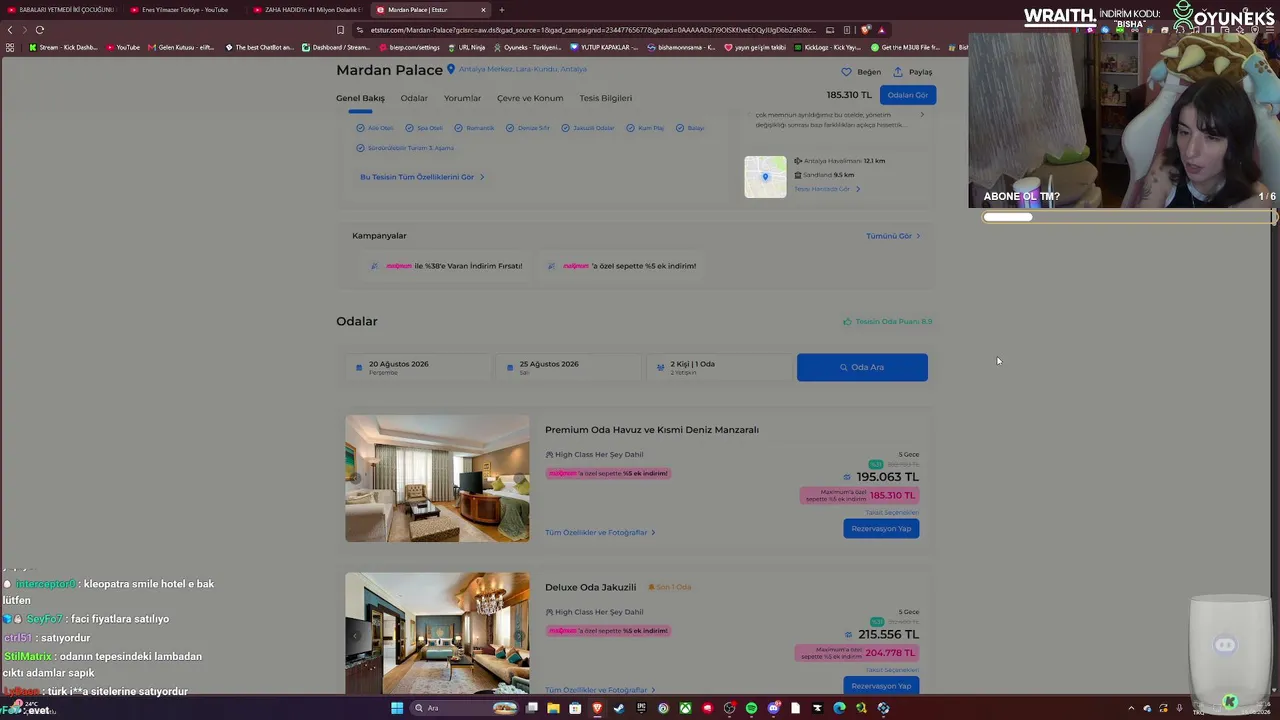The width and height of the screenshot is (1280, 720).
Task: Open Microsoft Edge from the taskbar
Action: [839, 708]
